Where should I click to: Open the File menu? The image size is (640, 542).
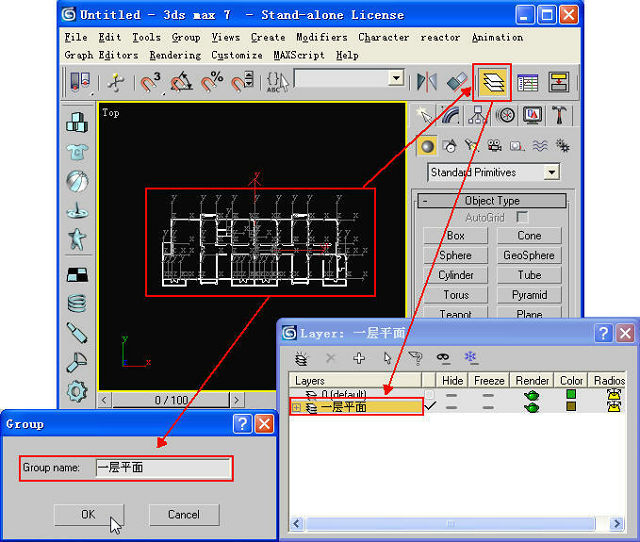(x=76, y=38)
